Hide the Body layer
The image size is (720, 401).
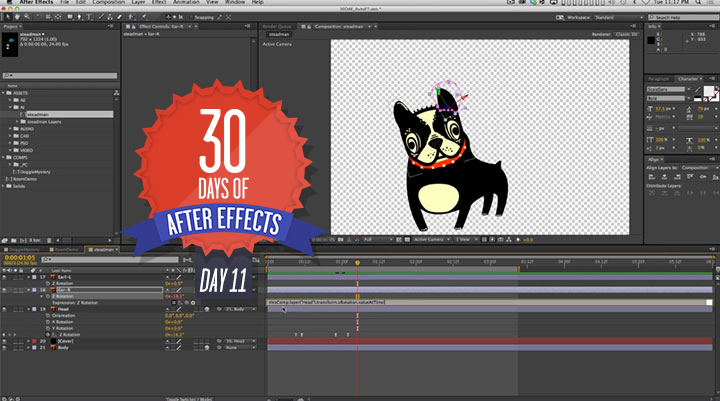click(4, 348)
